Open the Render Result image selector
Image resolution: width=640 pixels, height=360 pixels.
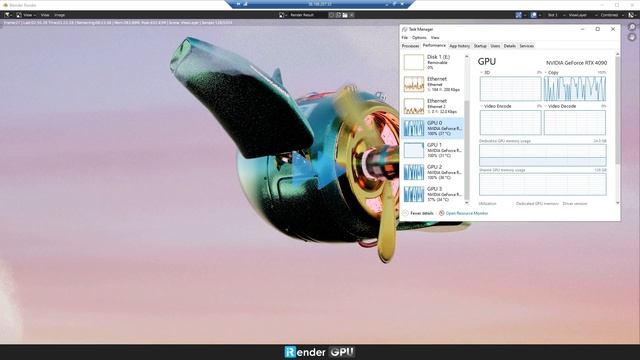point(302,15)
